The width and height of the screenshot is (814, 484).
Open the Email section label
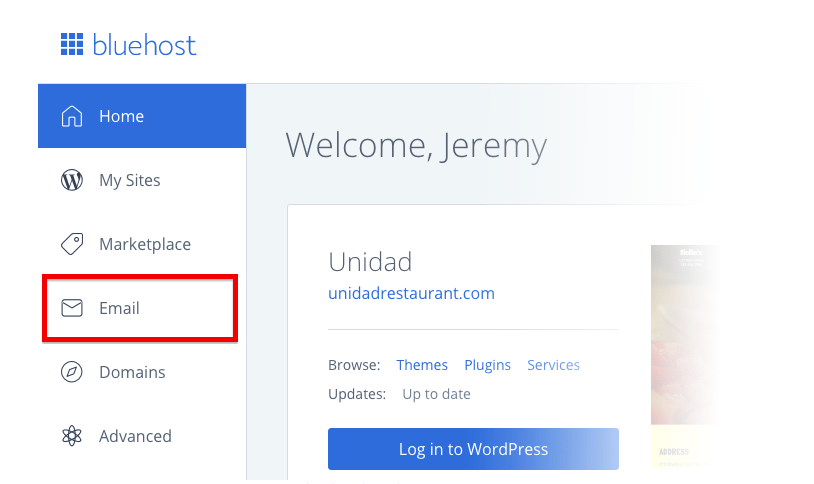(119, 308)
